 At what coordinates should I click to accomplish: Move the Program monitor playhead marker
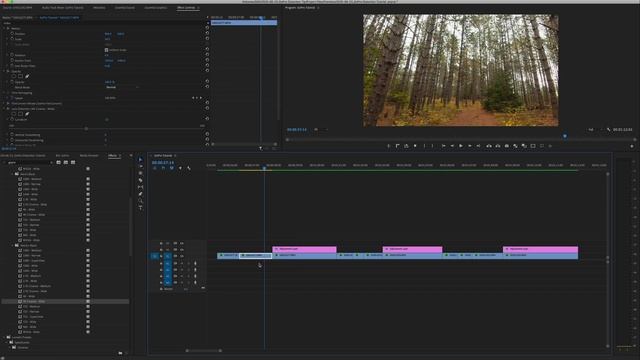[x=565, y=136]
